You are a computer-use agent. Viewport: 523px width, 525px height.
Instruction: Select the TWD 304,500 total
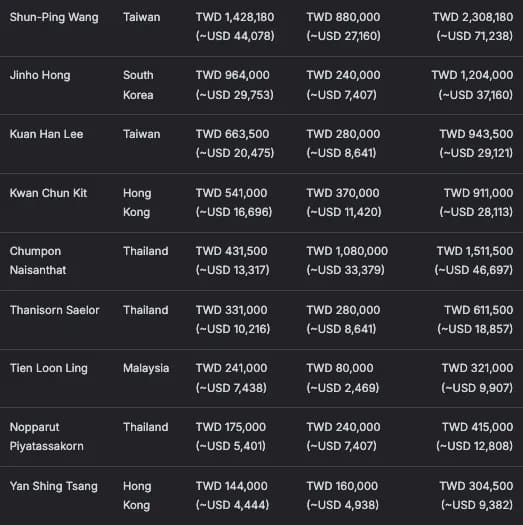point(476,486)
